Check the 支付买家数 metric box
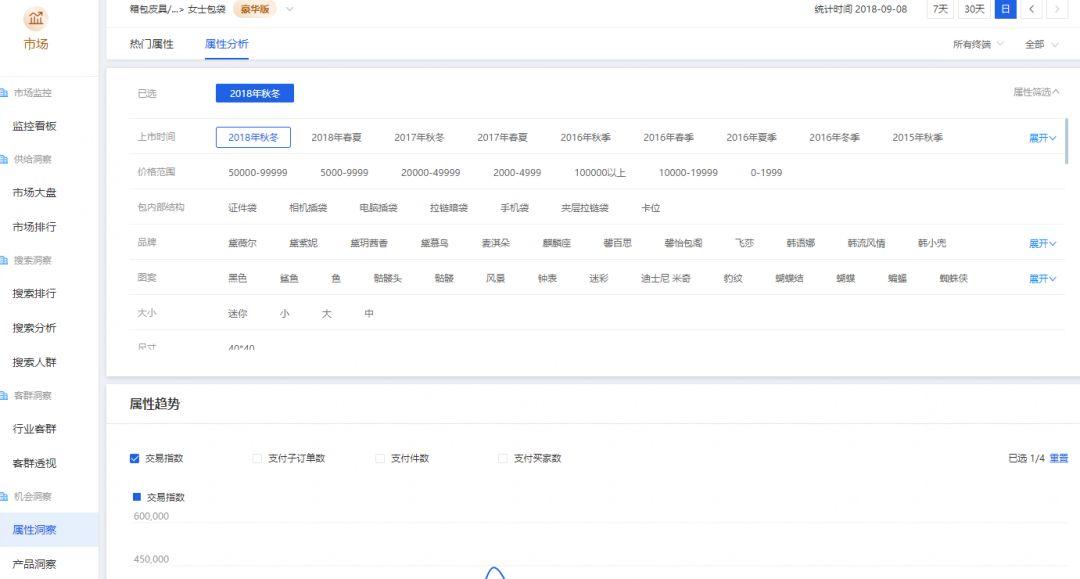 [x=503, y=458]
